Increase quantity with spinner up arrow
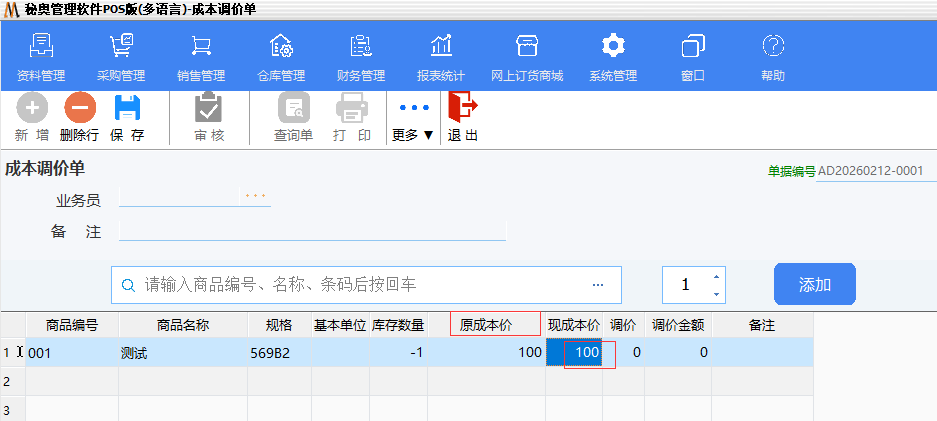937x421 pixels. tap(716, 277)
